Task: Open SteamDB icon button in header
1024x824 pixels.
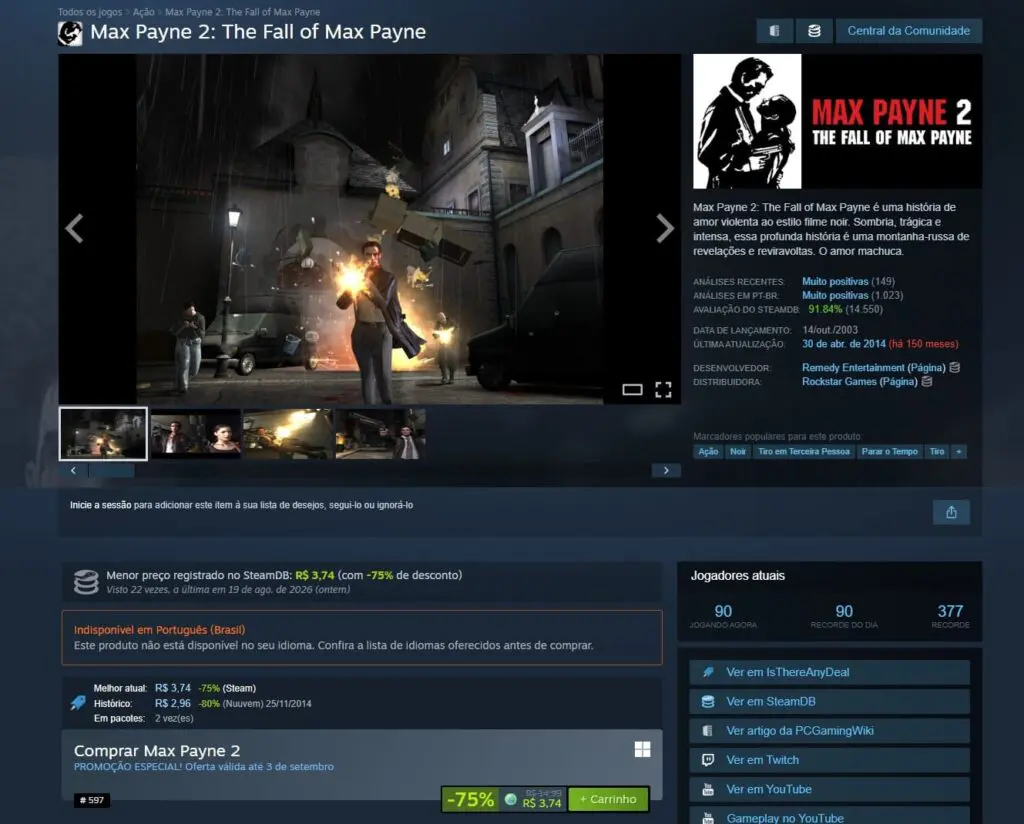Action: point(814,31)
